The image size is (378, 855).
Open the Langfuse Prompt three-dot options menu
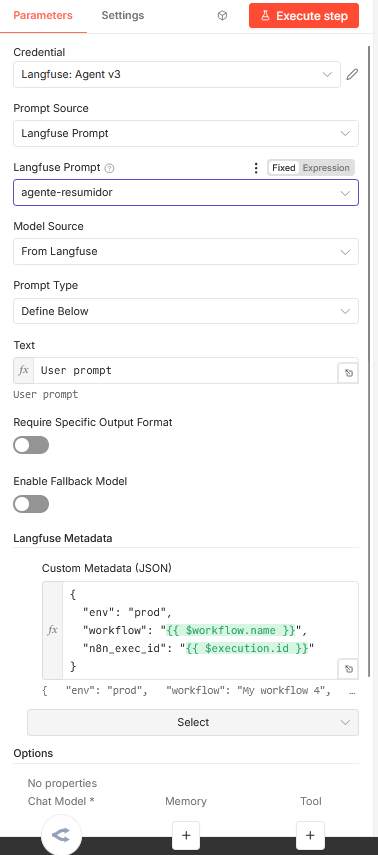coord(256,168)
